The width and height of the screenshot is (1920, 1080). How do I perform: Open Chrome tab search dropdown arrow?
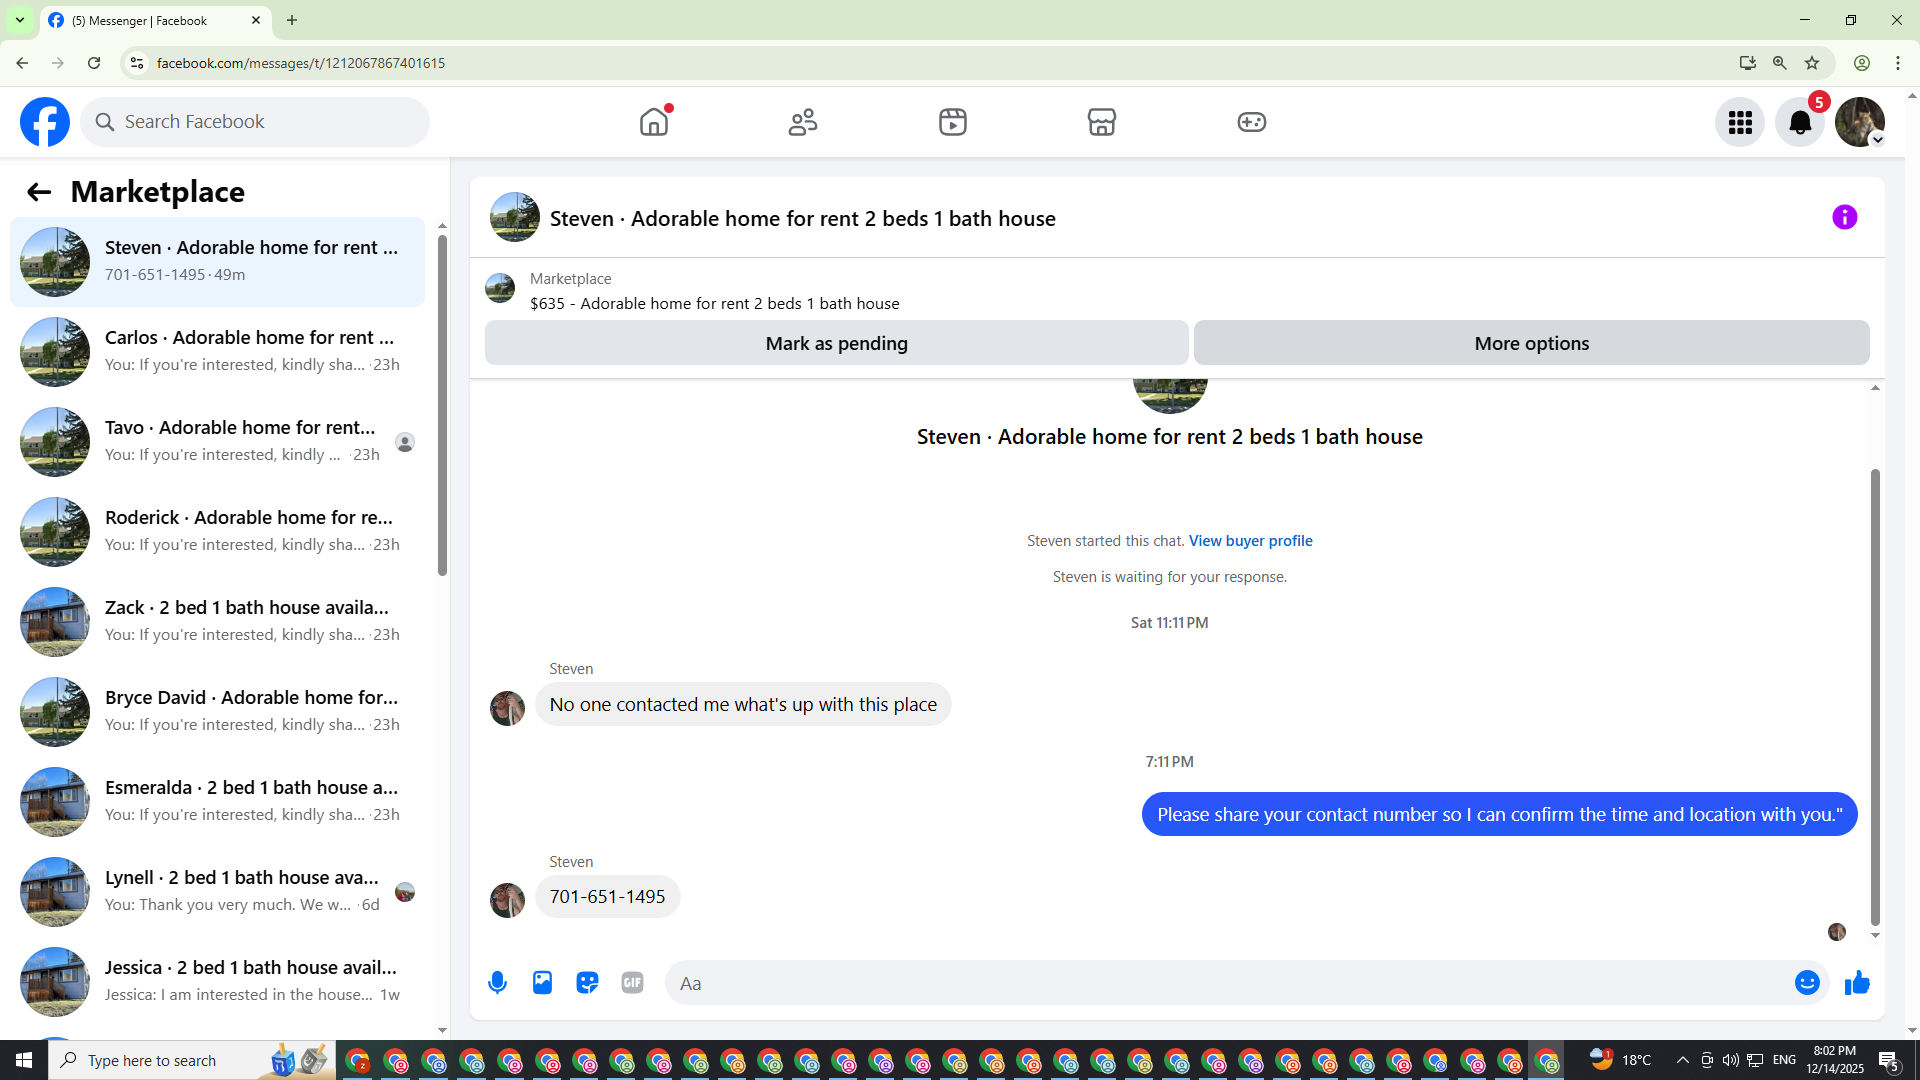(x=20, y=20)
